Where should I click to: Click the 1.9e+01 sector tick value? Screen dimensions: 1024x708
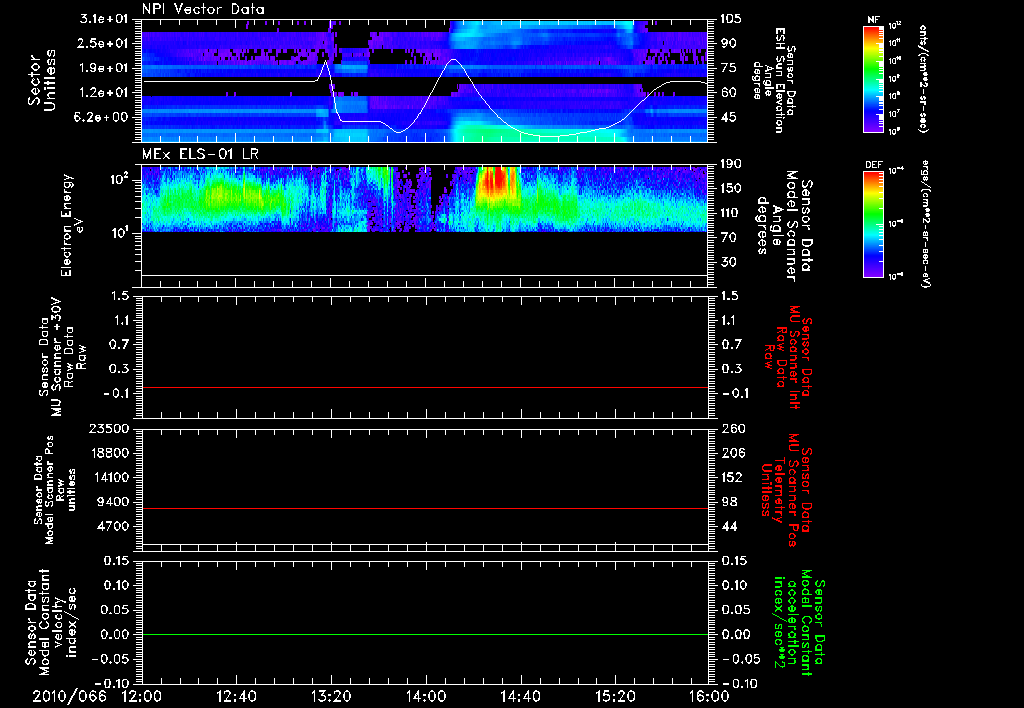point(104,68)
